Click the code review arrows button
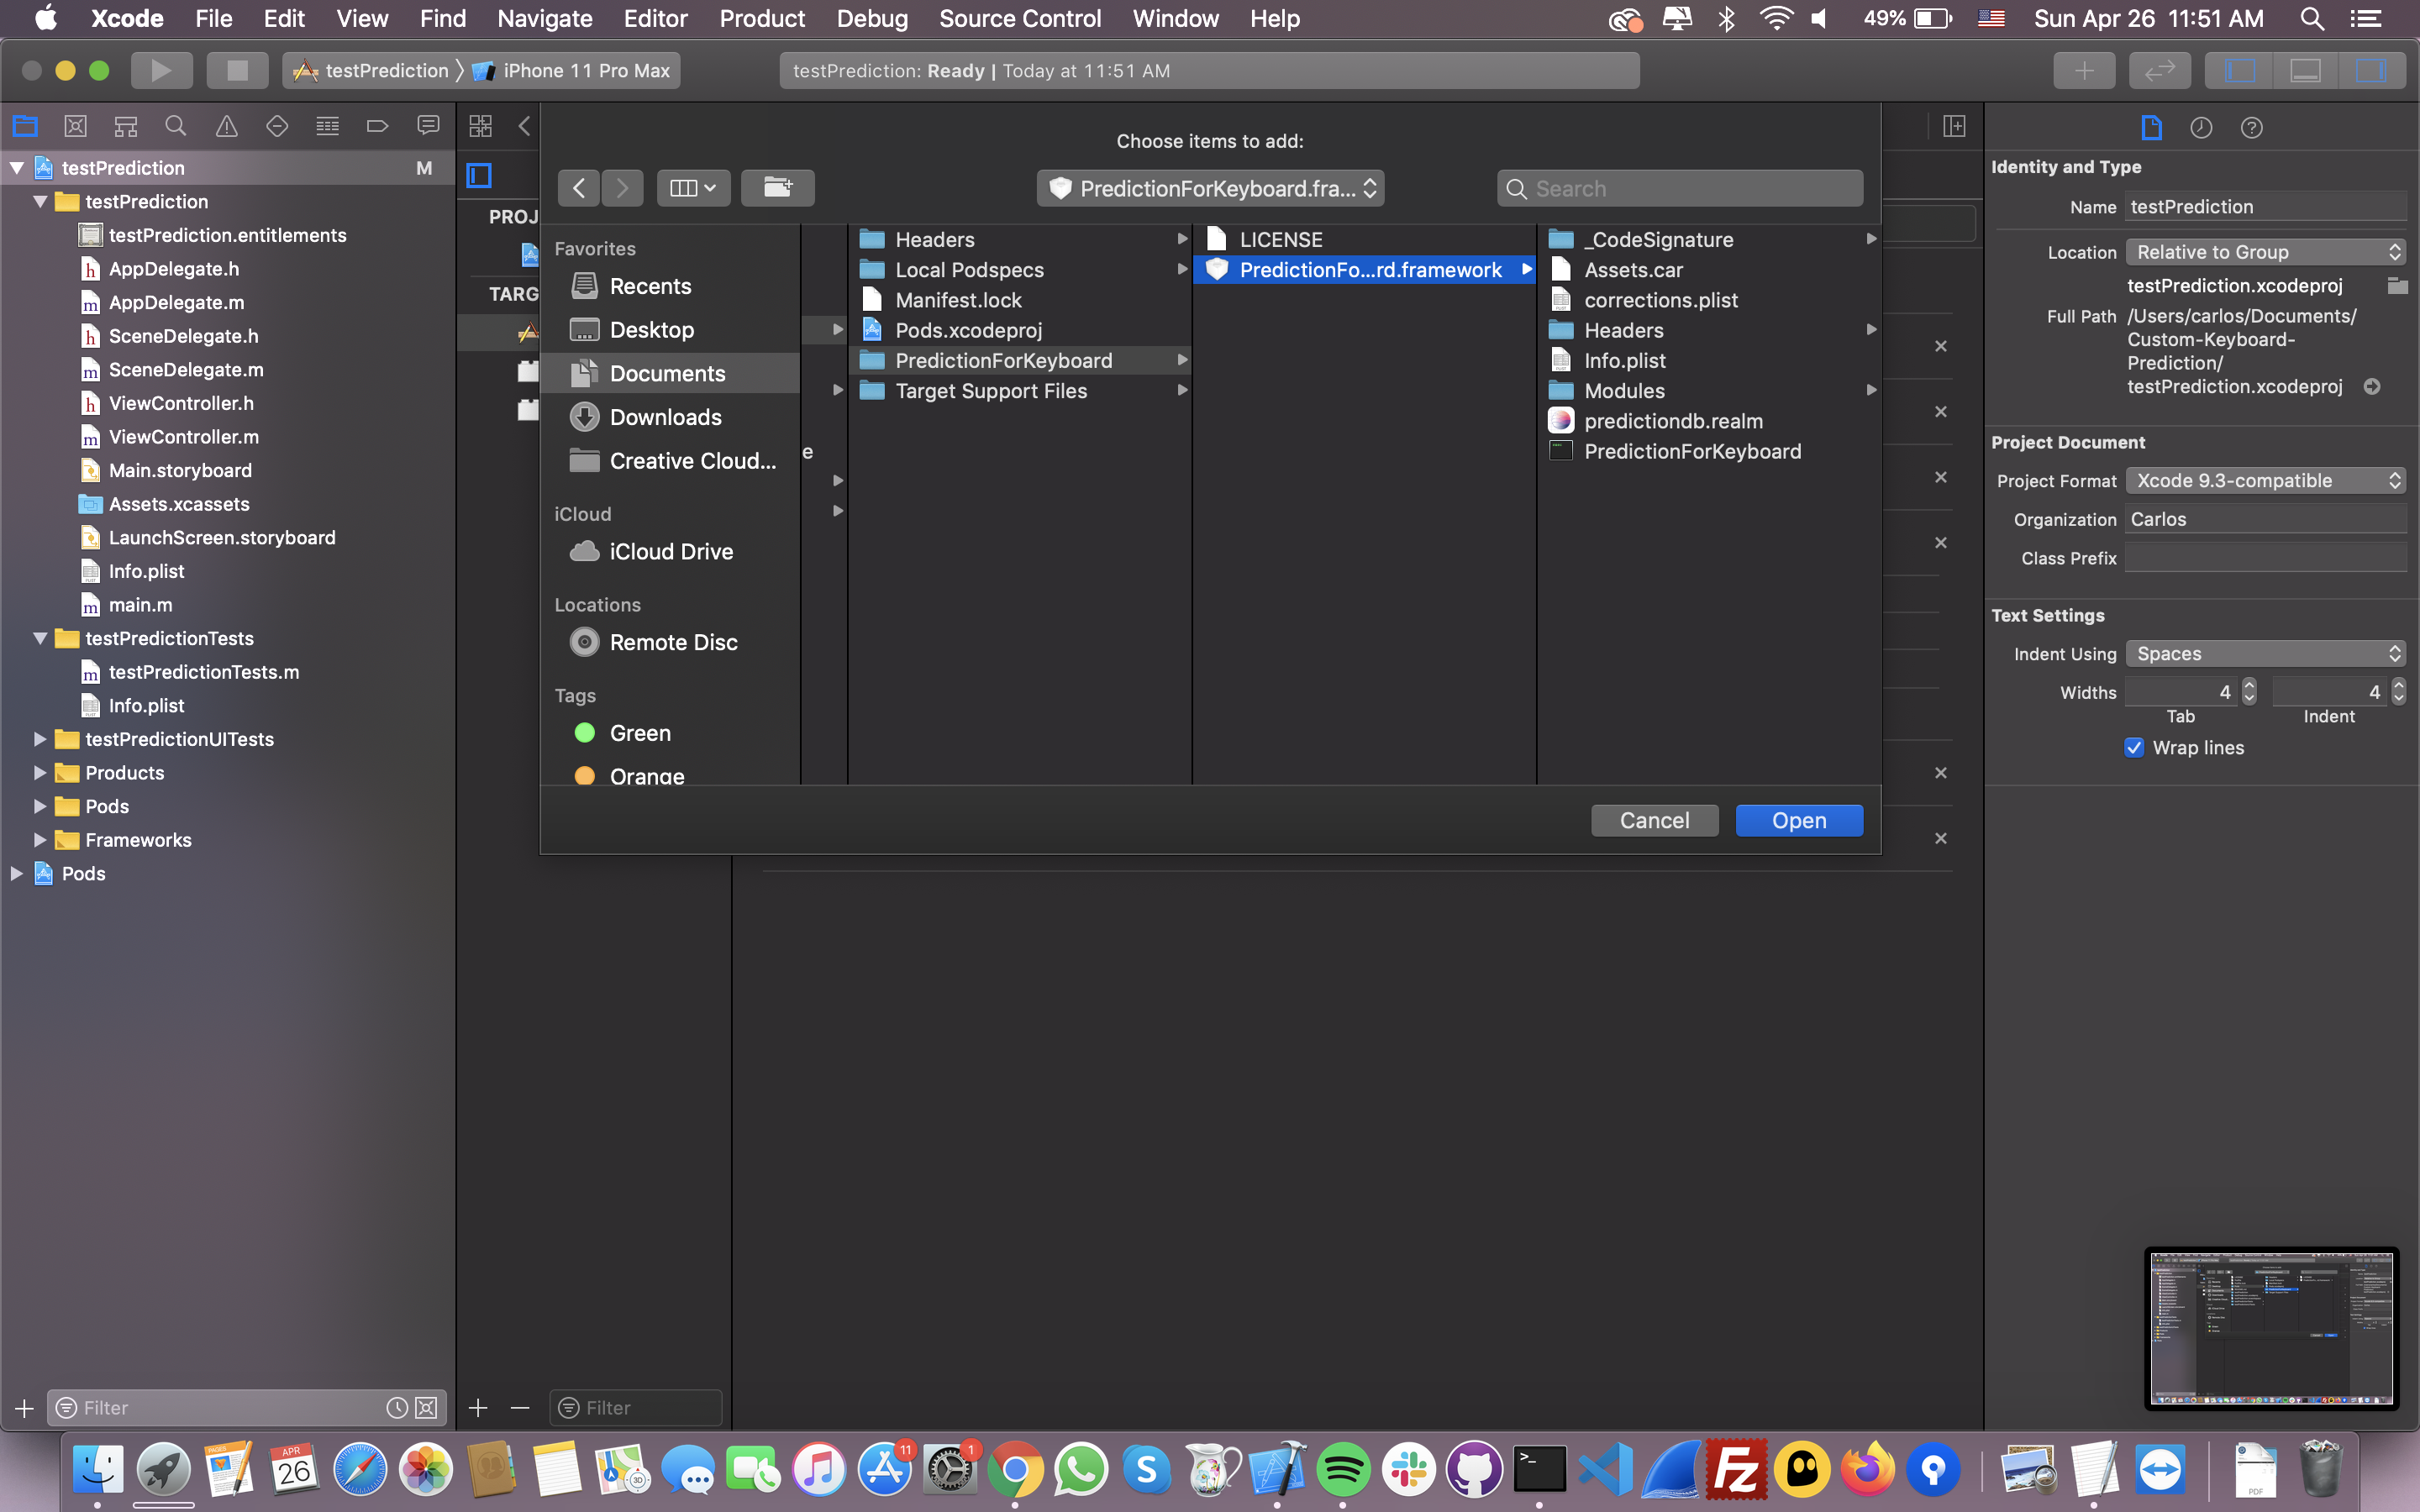 (x=2160, y=70)
